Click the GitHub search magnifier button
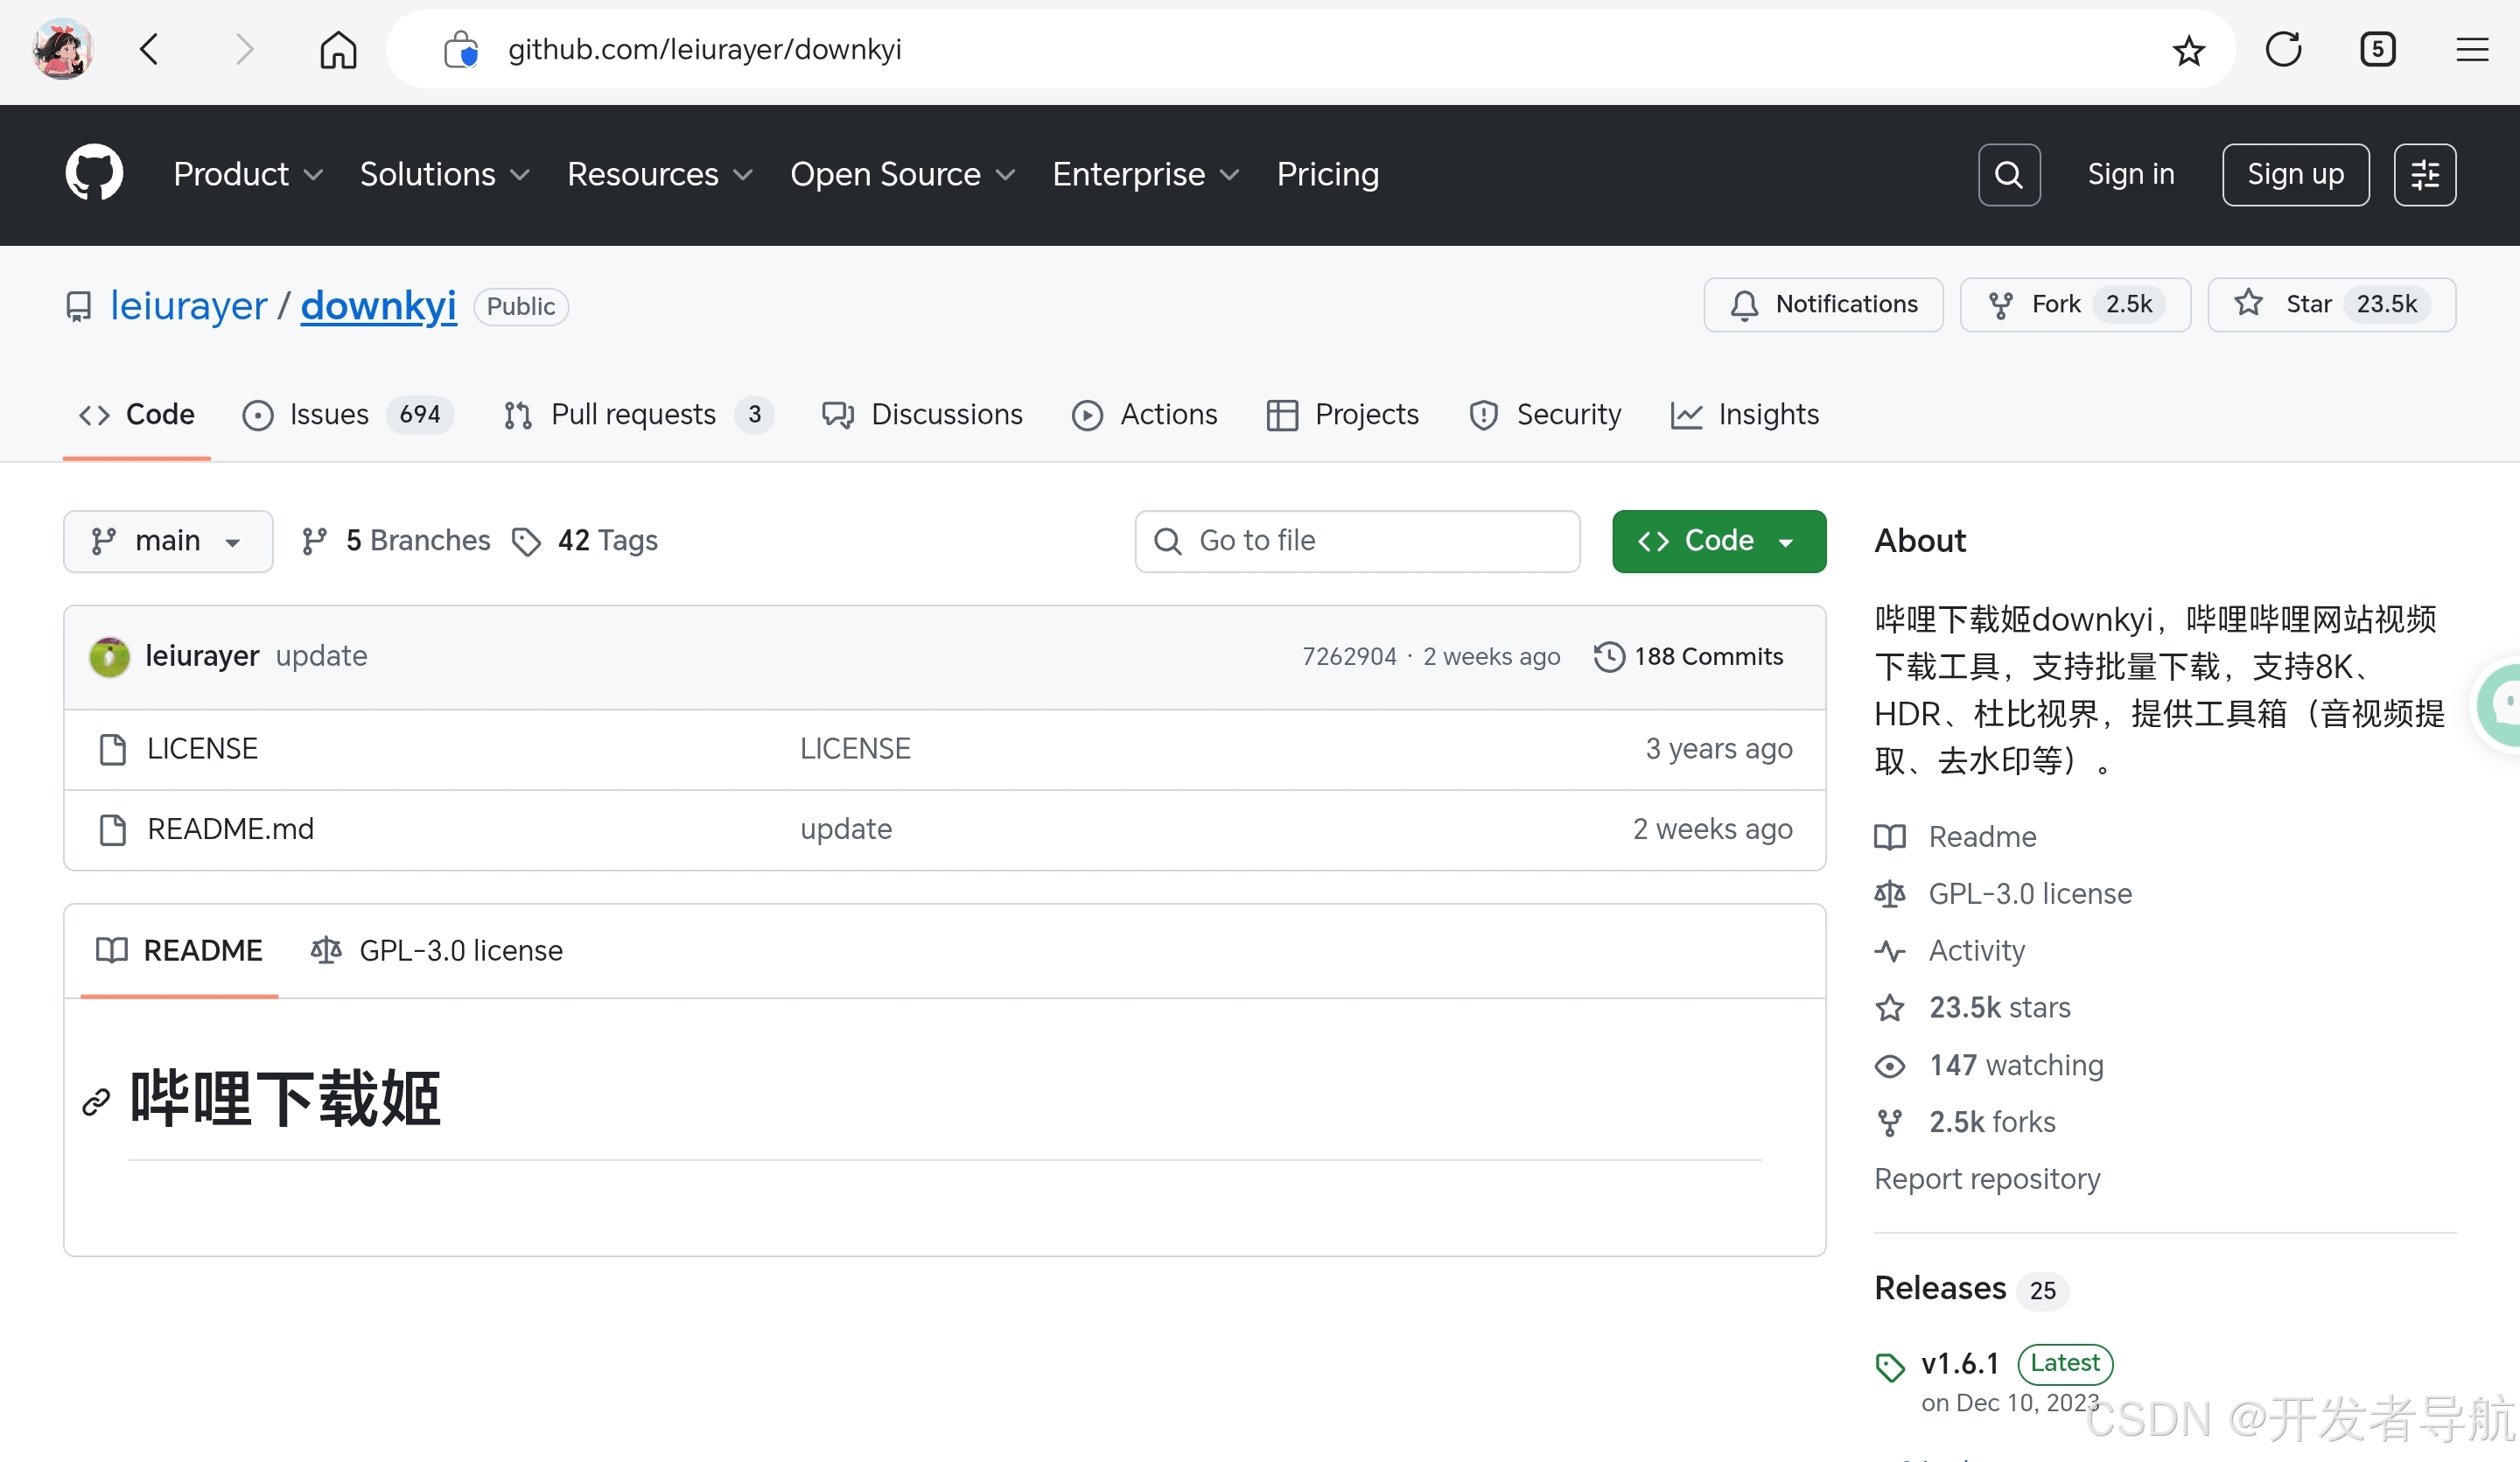This screenshot has width=2520, height=1462. coord(2009,175)
